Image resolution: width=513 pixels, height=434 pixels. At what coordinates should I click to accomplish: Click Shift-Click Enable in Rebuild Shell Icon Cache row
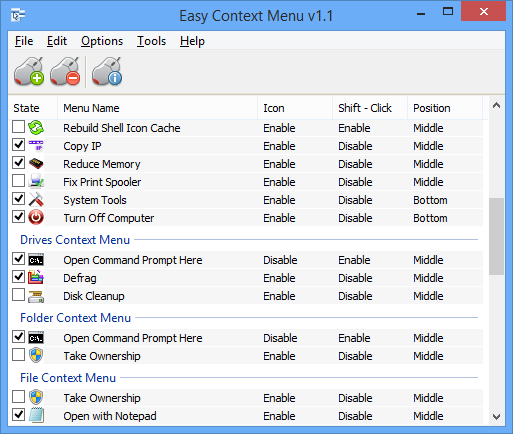[x=354, y=128]
